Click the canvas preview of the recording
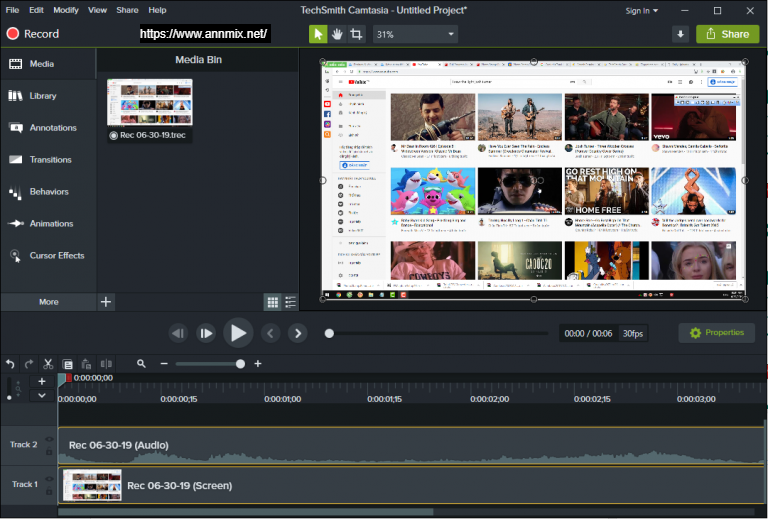 [x=534, y=180]
